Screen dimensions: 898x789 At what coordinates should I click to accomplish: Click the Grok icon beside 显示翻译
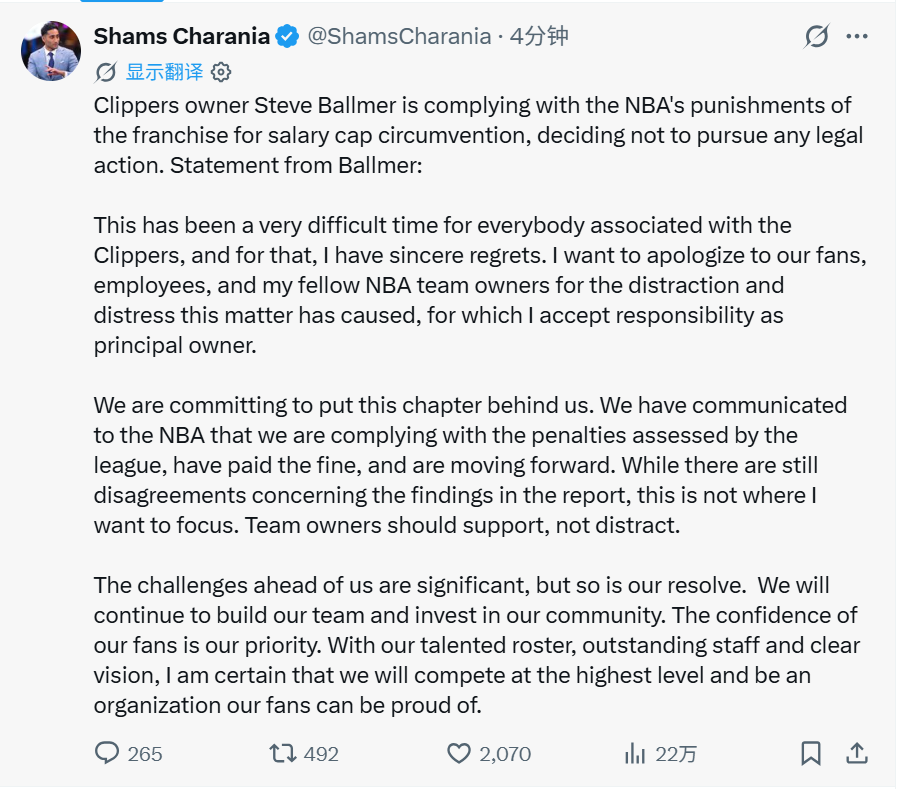tap(106, 72)
